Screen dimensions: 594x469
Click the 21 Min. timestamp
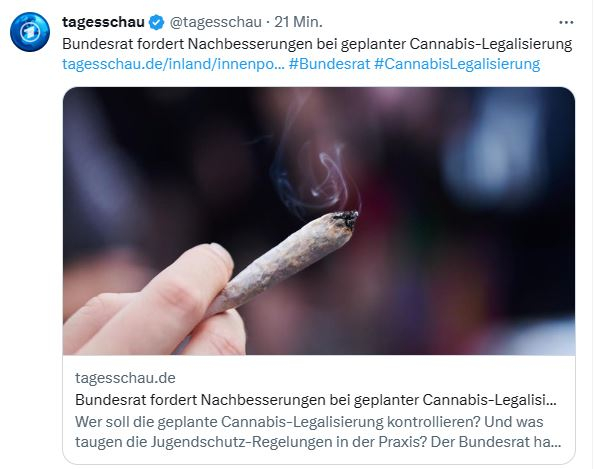coord(299,22)
